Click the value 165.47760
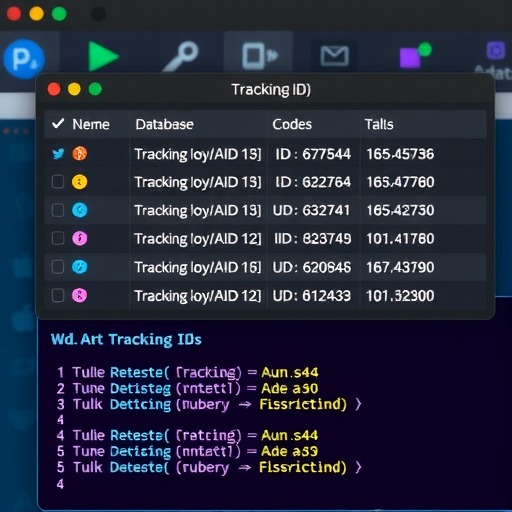Screen dimensions: 512x512 400,182
